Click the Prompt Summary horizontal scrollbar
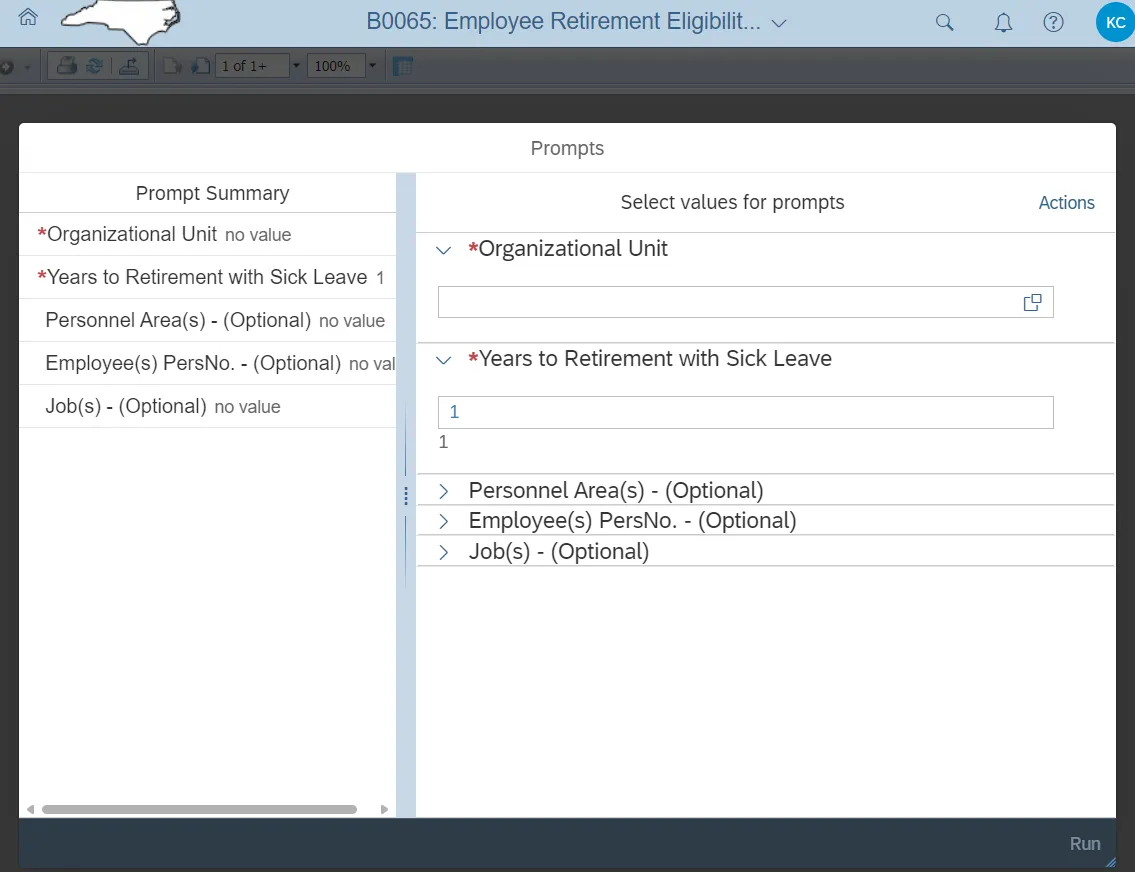Screen dimensions: 1135x872 pos(199,809)
